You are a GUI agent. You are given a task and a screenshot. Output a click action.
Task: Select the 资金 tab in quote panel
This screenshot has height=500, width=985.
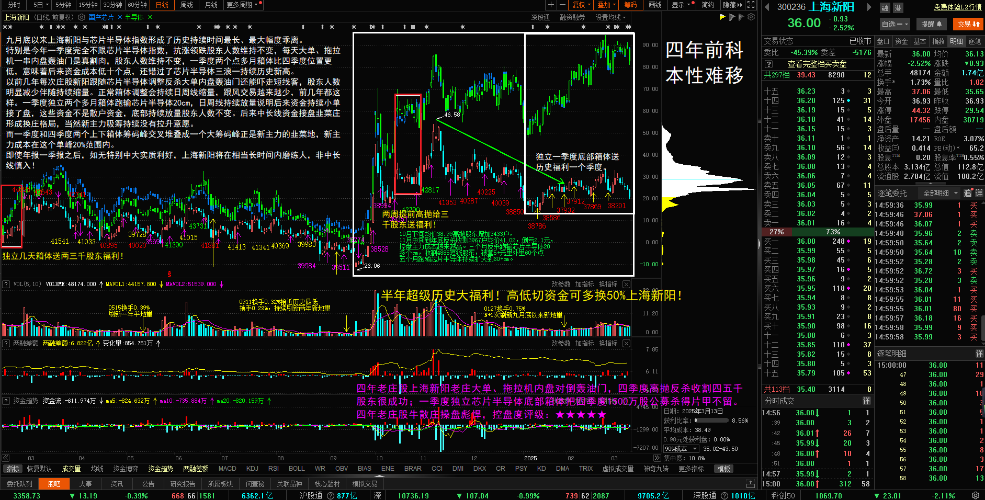(x=901, y=41)
